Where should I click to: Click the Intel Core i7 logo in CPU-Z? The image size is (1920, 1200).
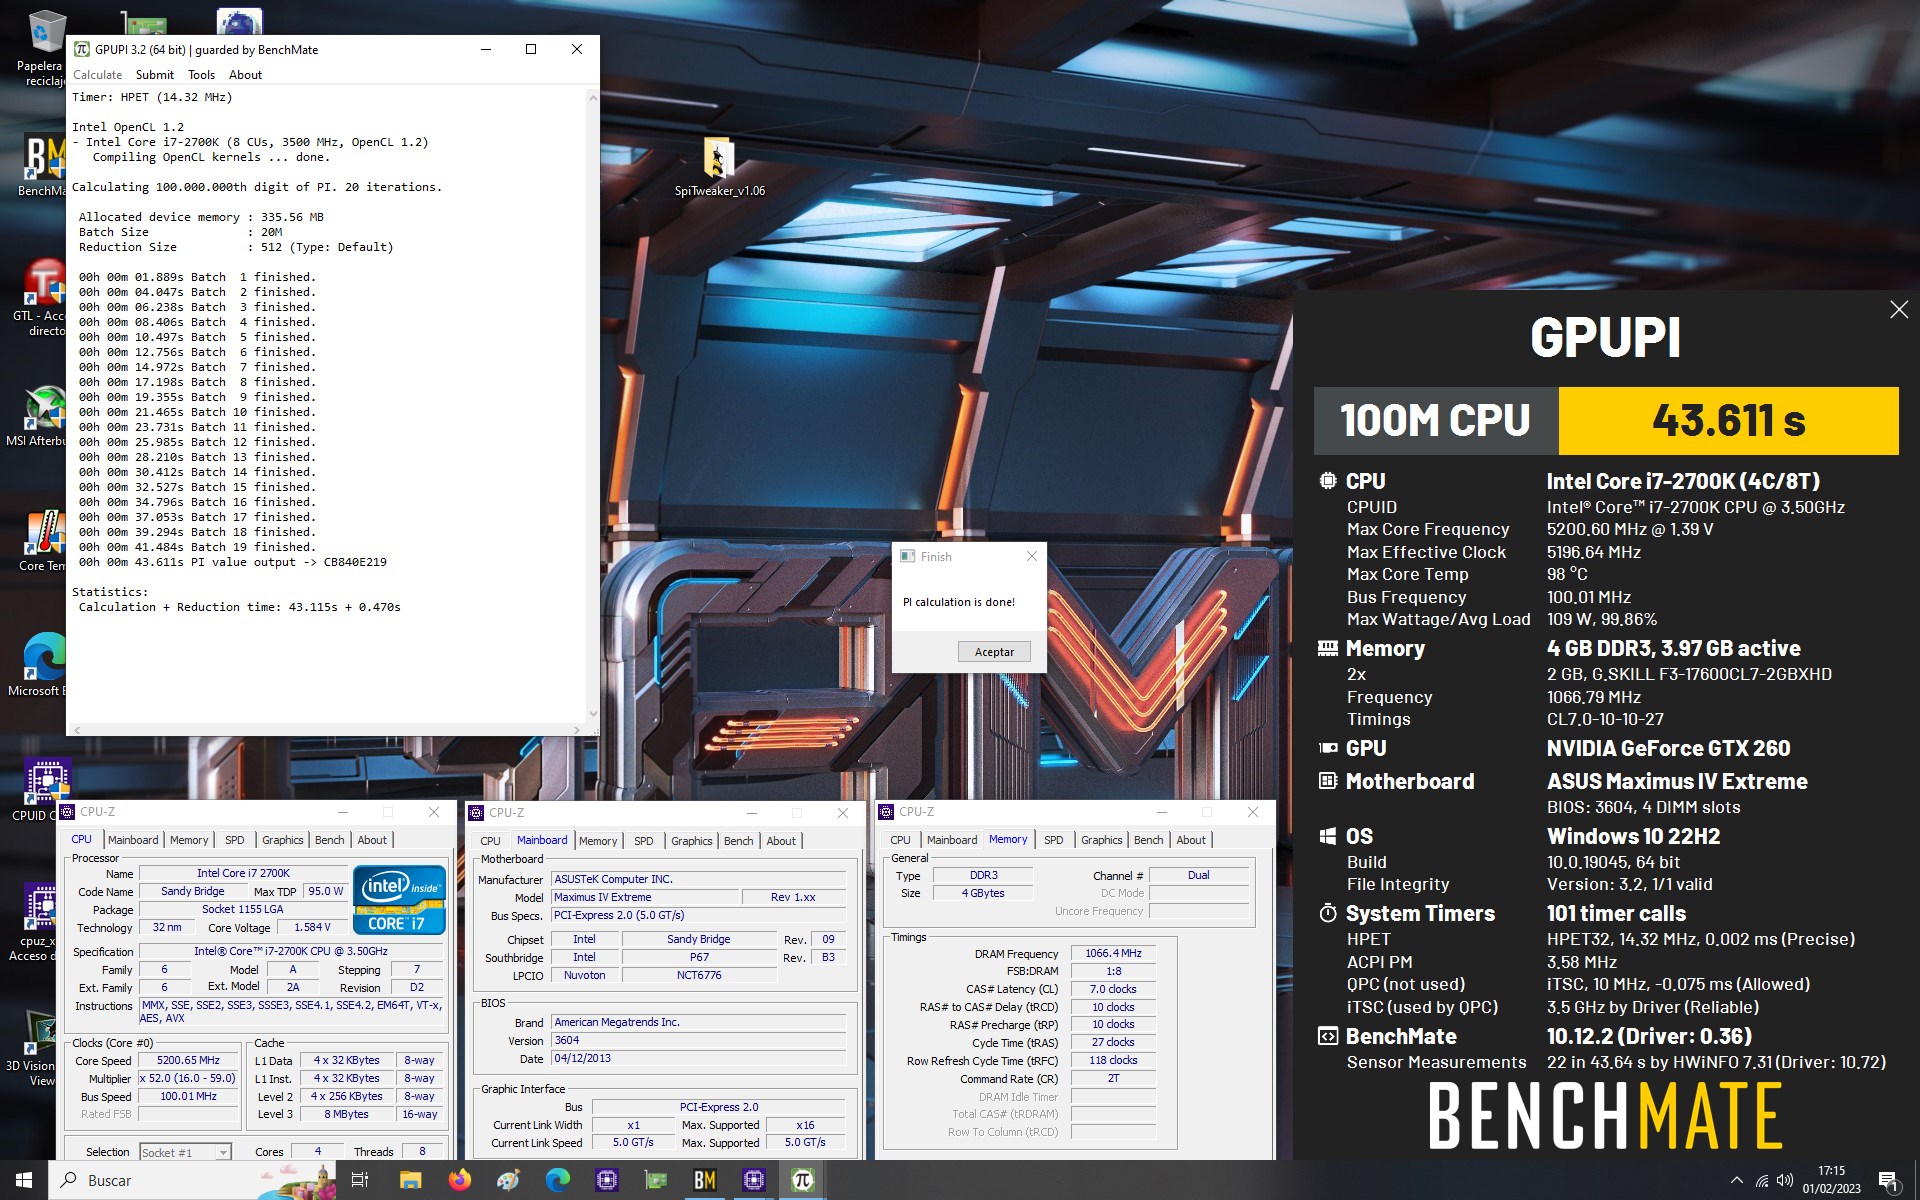[x=399, y=899]
